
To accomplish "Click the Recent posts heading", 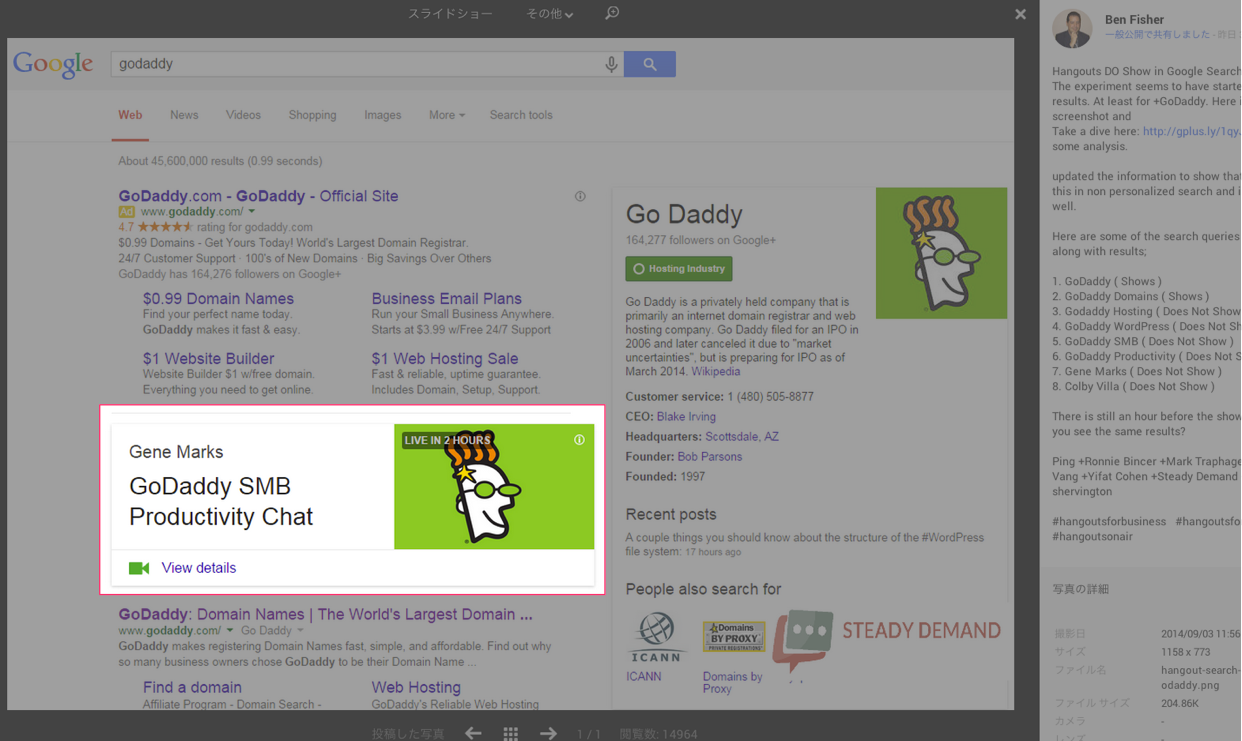I will pos(671,514).
